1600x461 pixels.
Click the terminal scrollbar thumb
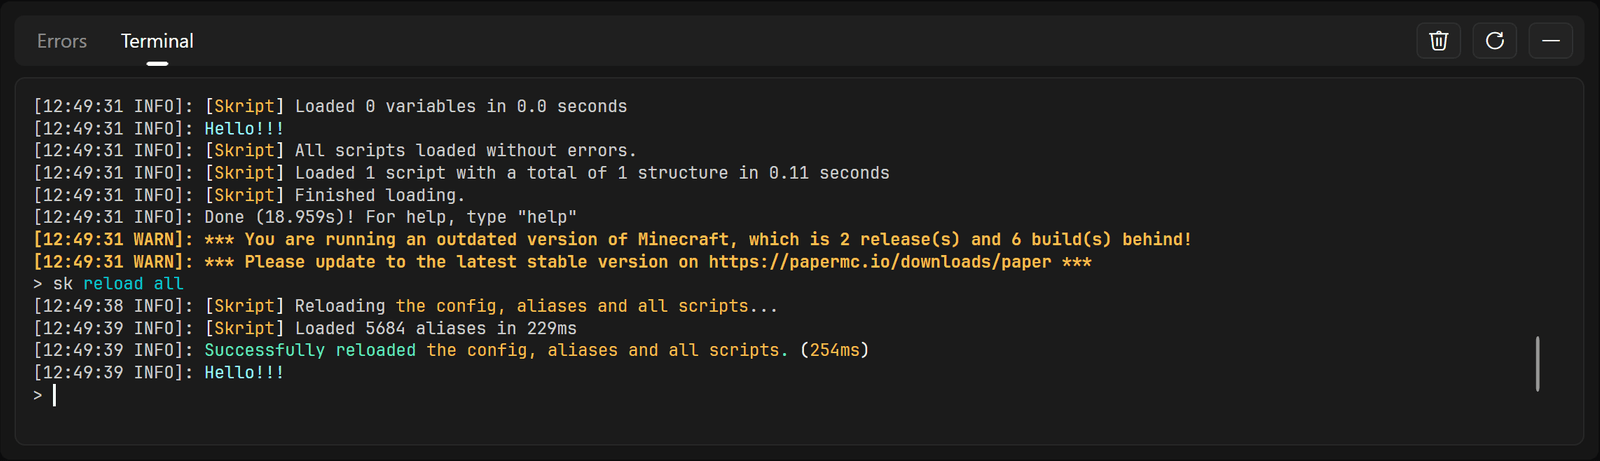coord(1537,364)
